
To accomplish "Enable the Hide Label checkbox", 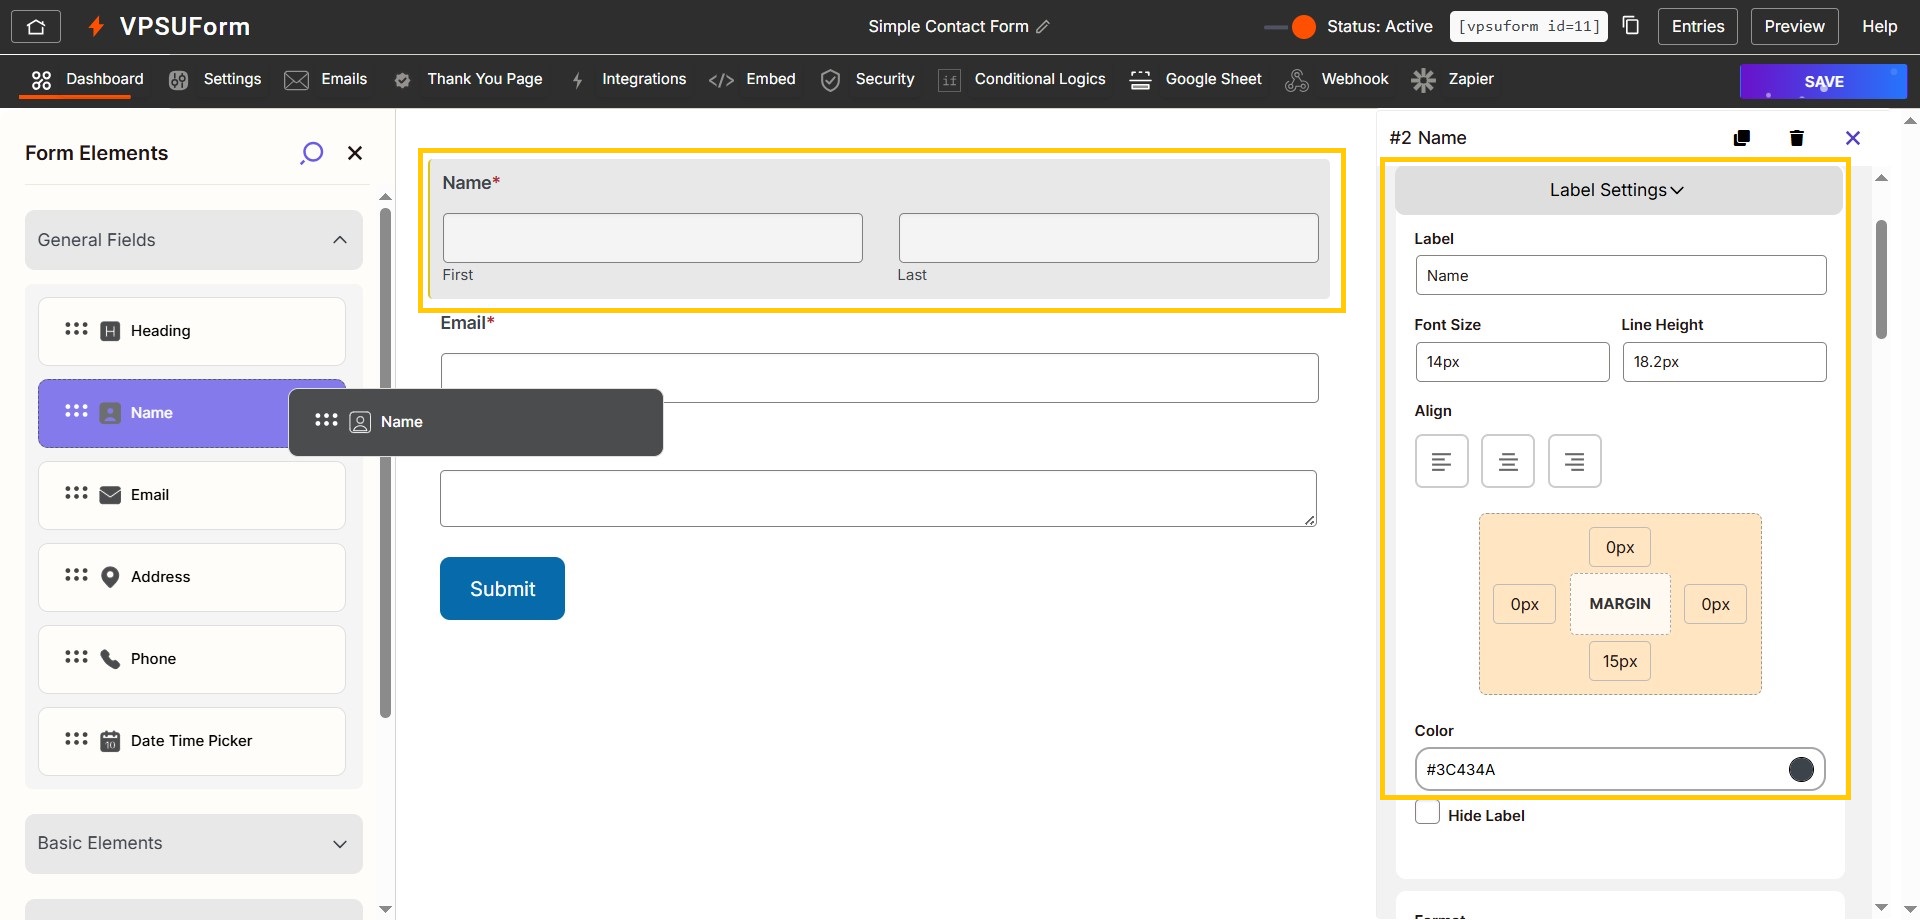I will coord(1427,812).
